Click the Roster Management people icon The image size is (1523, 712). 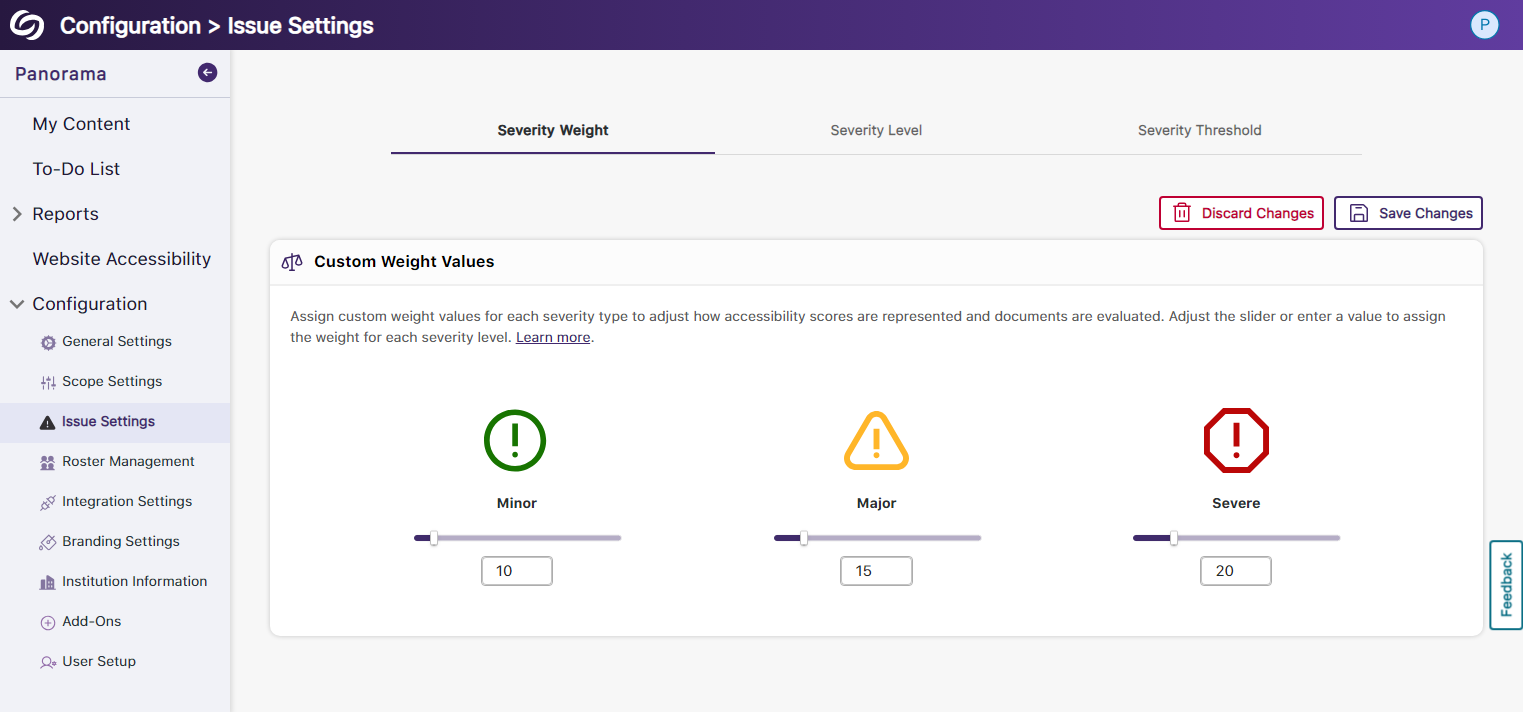(x=48, y=462)
